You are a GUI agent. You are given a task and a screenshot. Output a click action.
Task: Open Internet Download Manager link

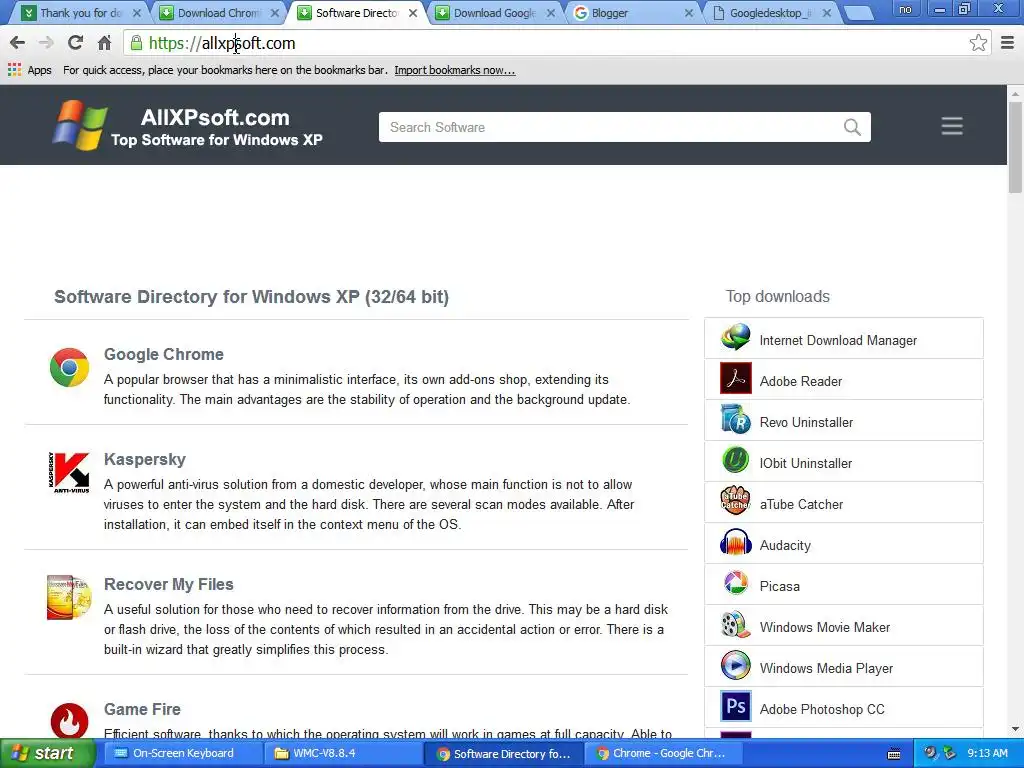(838, 340)
